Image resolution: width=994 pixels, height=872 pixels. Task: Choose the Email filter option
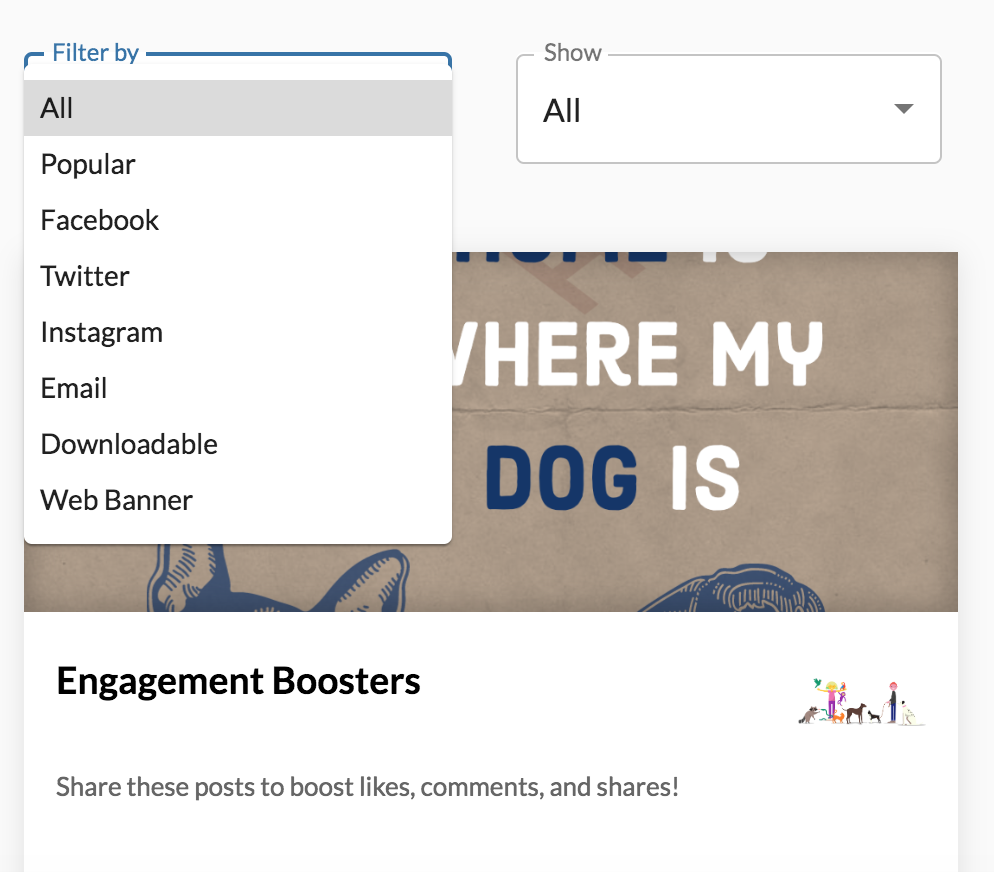pyautogui.click(x=238, y=388)
